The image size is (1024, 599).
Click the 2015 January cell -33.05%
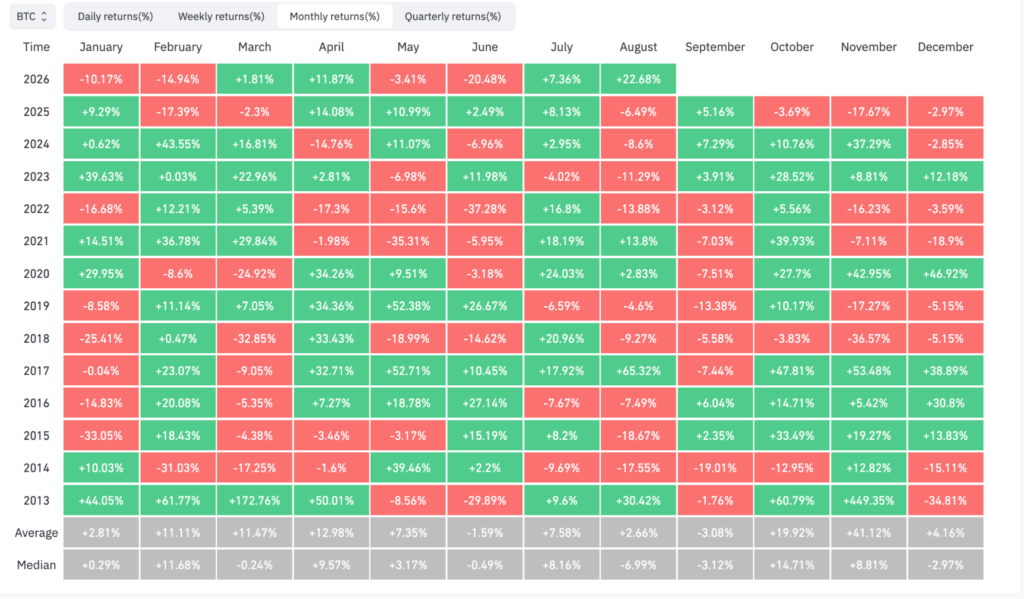click(x=101, y=436)
